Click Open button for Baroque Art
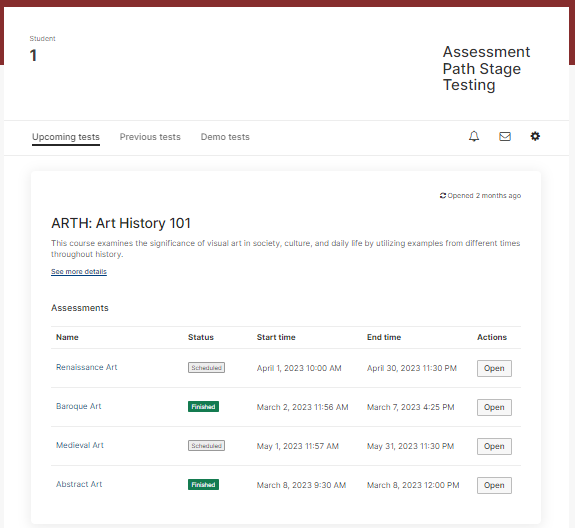This screenshot has width=575, height=528. (x=494, y=407)
